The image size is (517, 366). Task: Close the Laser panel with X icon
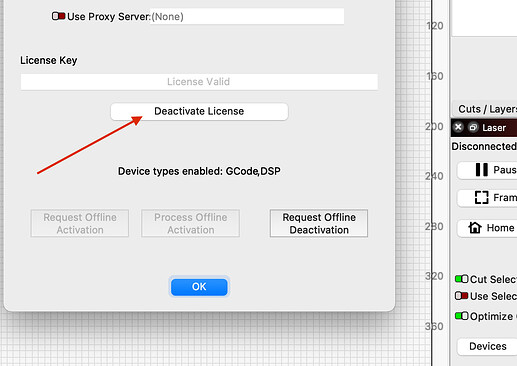[x=458, y=127]
